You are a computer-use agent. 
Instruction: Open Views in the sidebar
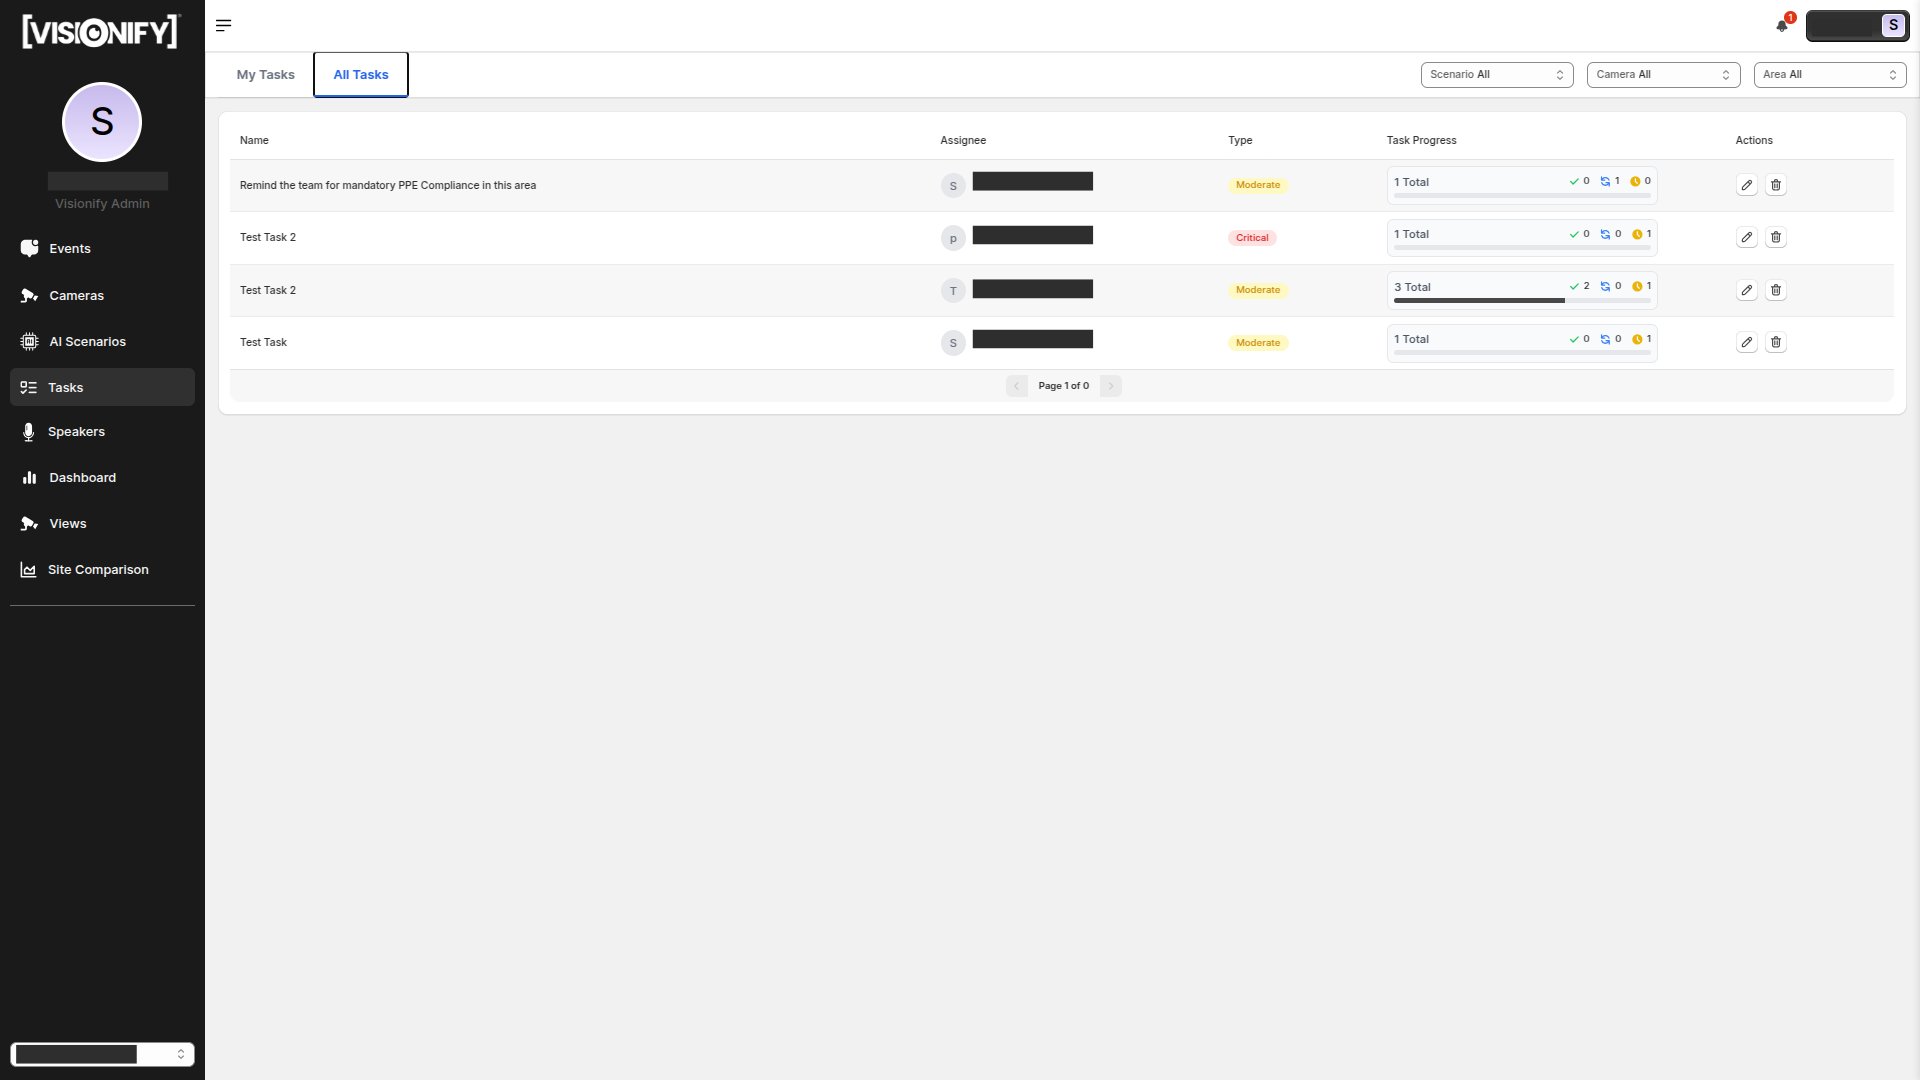click(x=102, y=524)
